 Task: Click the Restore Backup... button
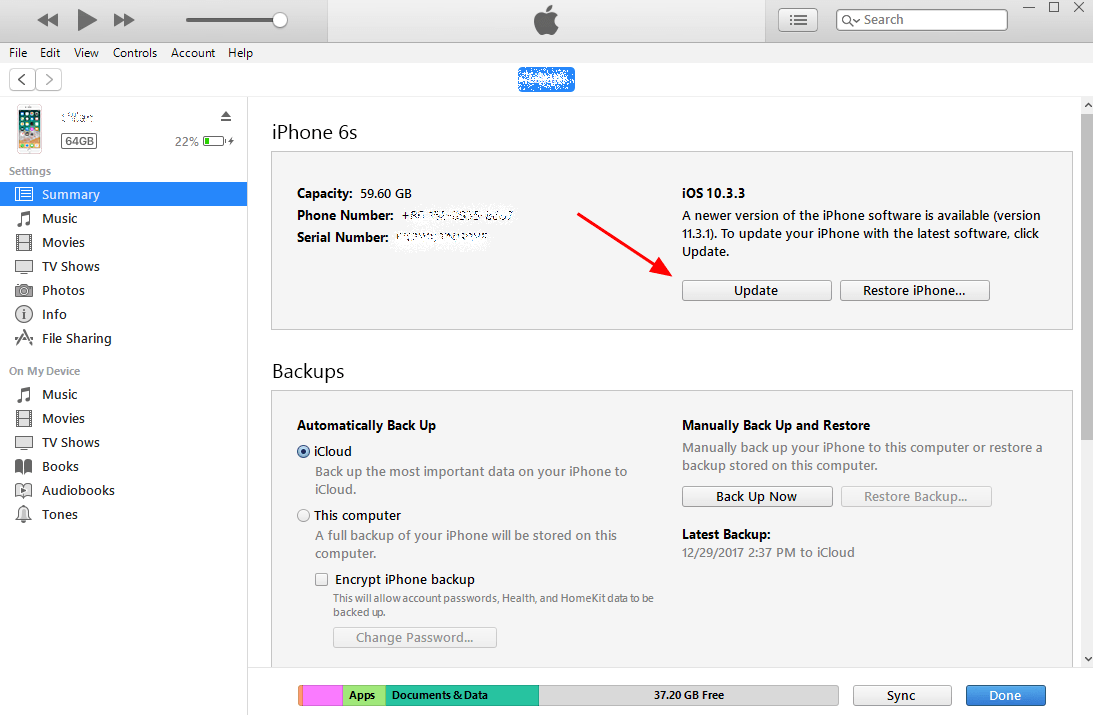coord(916,497)
